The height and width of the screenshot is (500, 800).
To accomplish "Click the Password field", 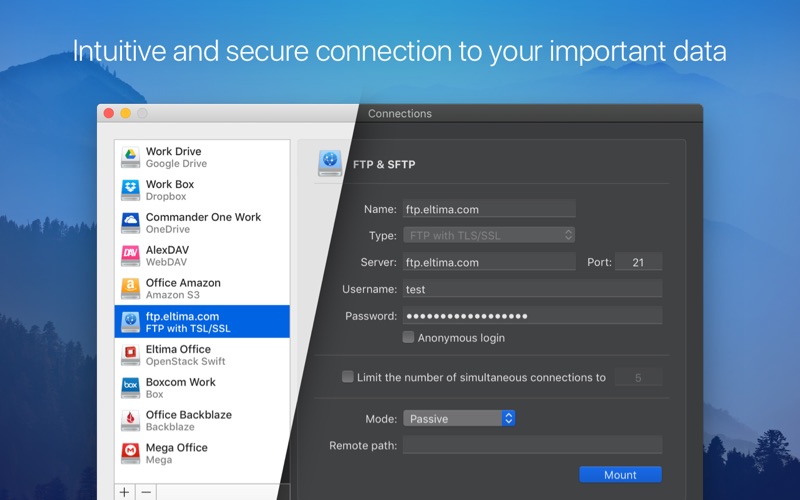I will coord(533,316).
